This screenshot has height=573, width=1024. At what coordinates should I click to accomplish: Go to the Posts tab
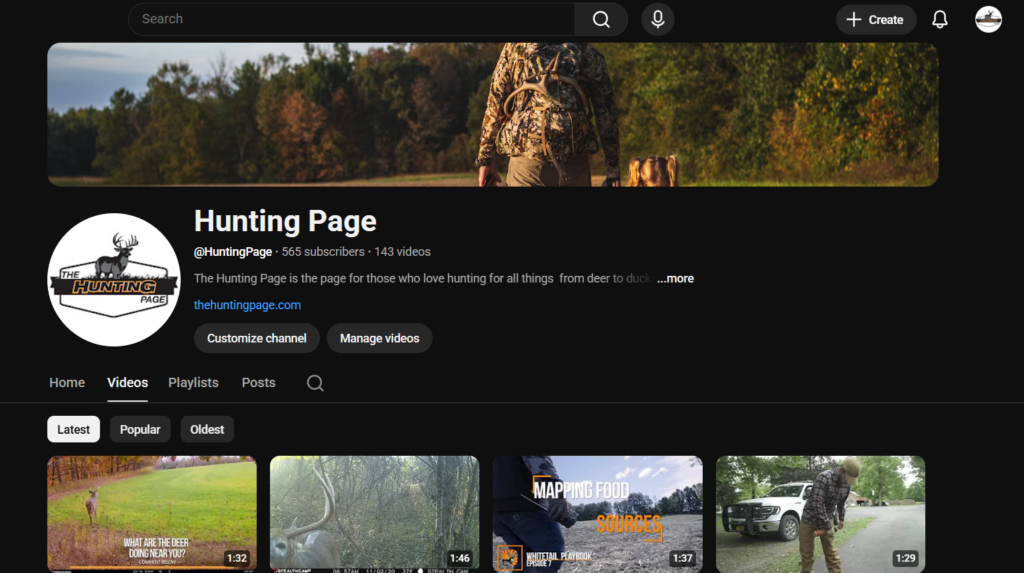[x=258, y=382]
